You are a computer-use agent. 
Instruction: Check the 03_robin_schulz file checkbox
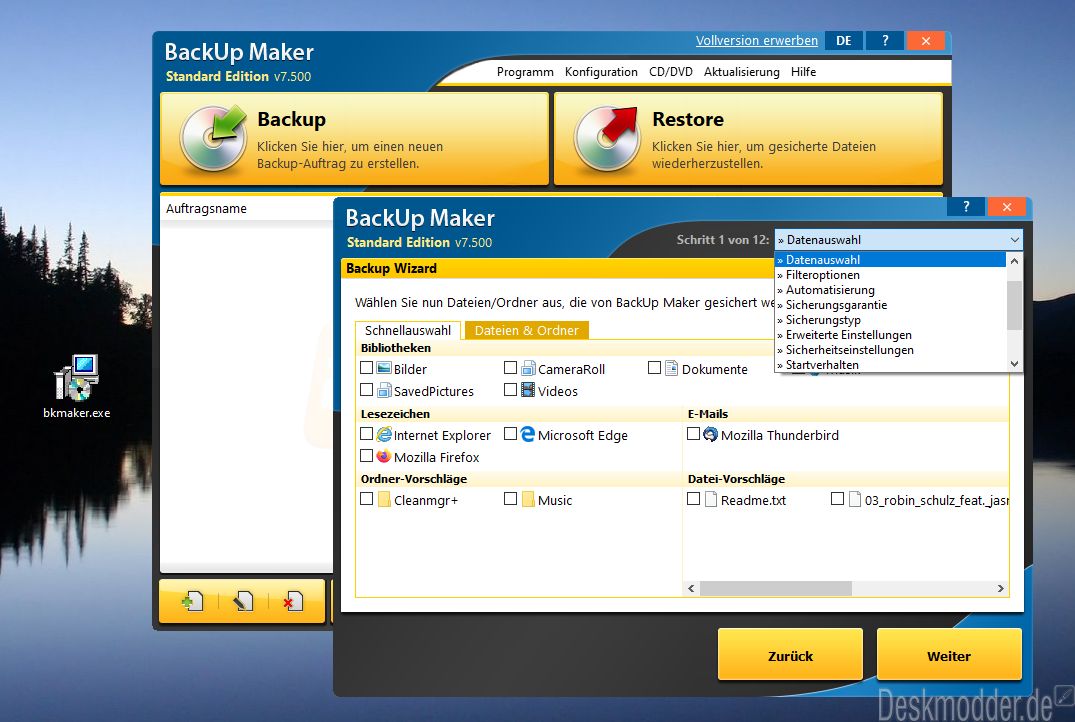coord(837,499)
